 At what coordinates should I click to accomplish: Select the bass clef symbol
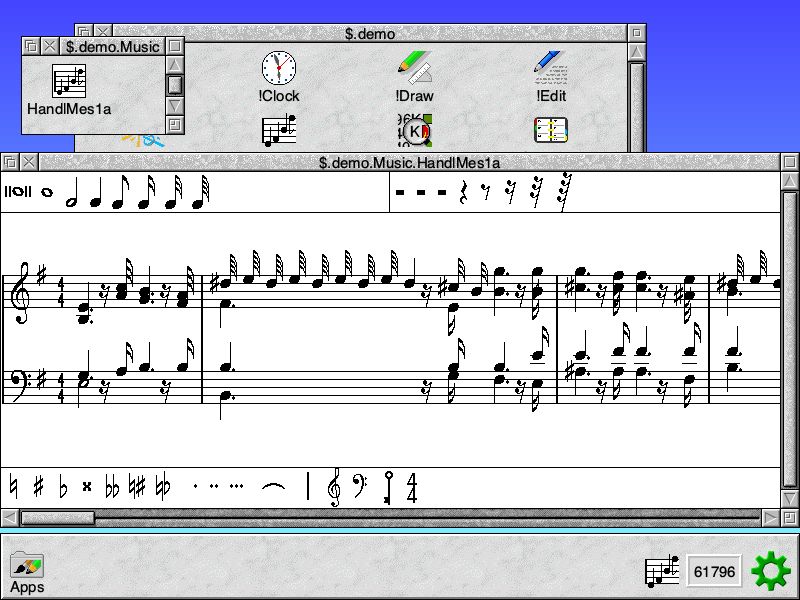(360, 487)
